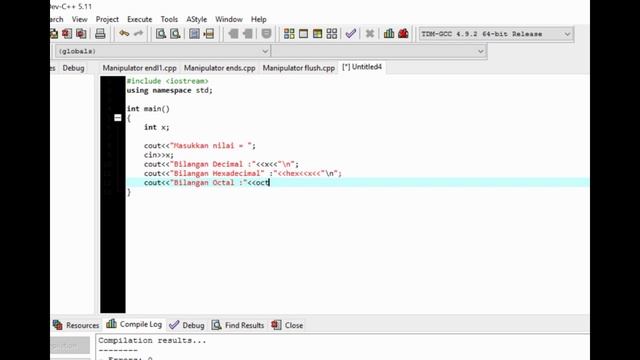
Task: Open the Find Results bottom tab
Action: tap(238, 325)
